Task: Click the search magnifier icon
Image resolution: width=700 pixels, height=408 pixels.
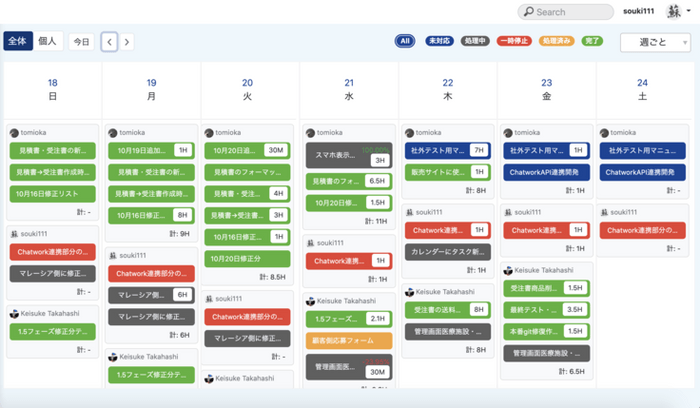Action: [529, 12]
